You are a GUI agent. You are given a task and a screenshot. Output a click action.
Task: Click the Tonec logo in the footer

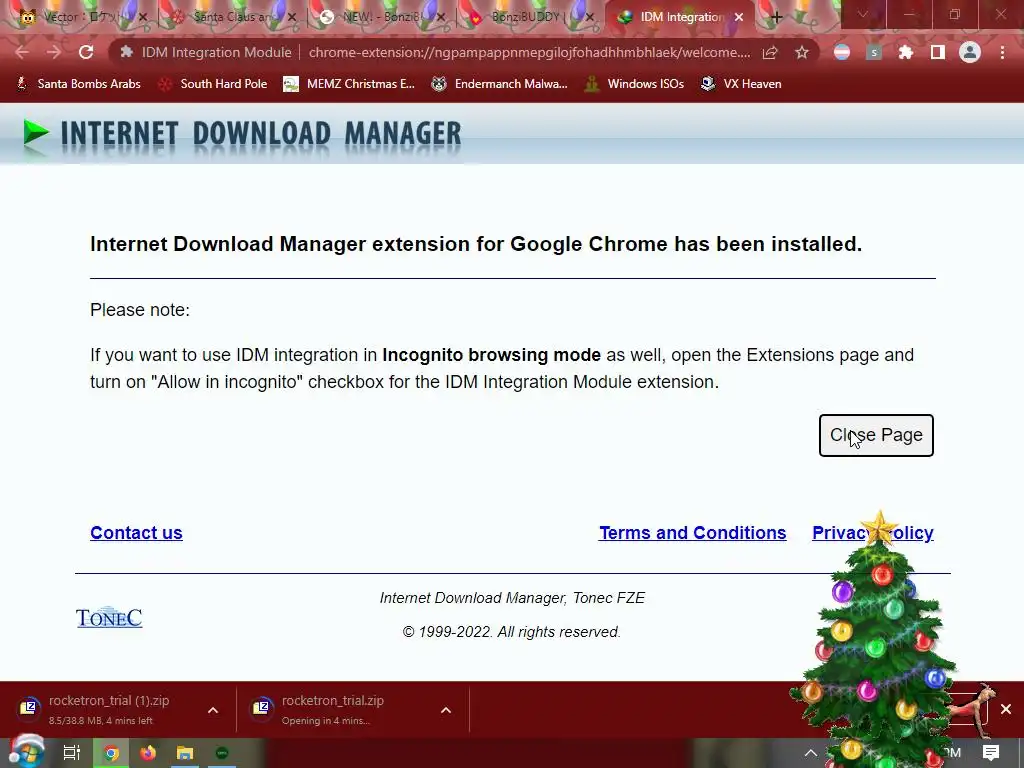[x=109, y=617]
